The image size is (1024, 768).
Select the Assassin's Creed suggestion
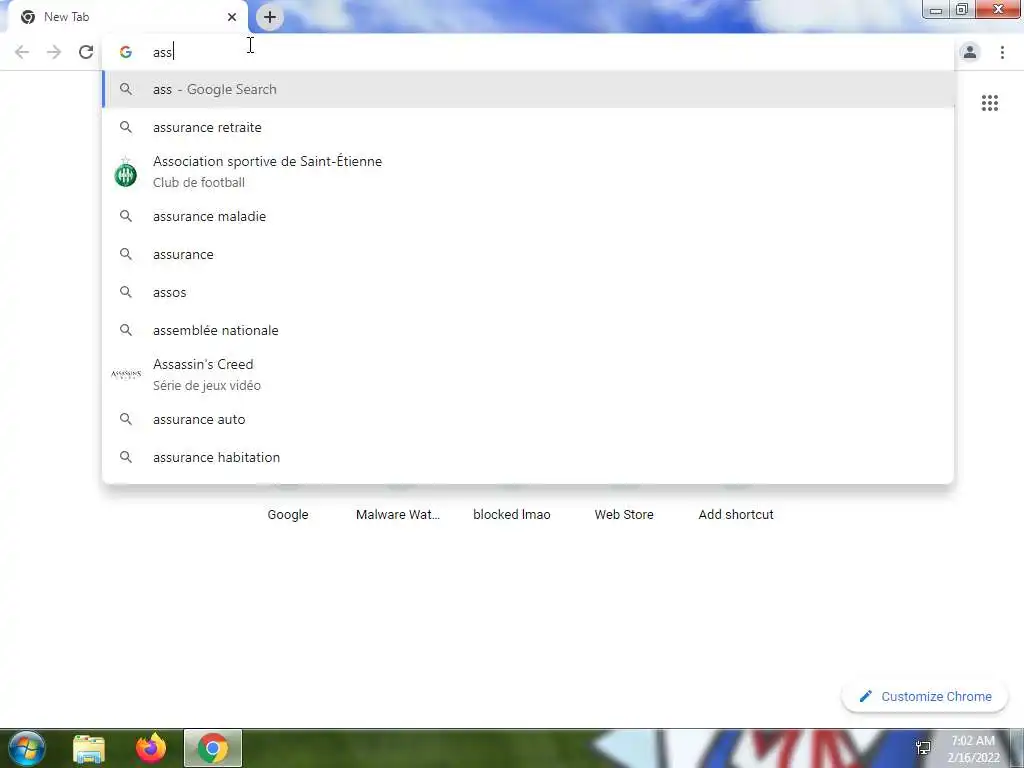pyautogui.click(x=528, y=374)
